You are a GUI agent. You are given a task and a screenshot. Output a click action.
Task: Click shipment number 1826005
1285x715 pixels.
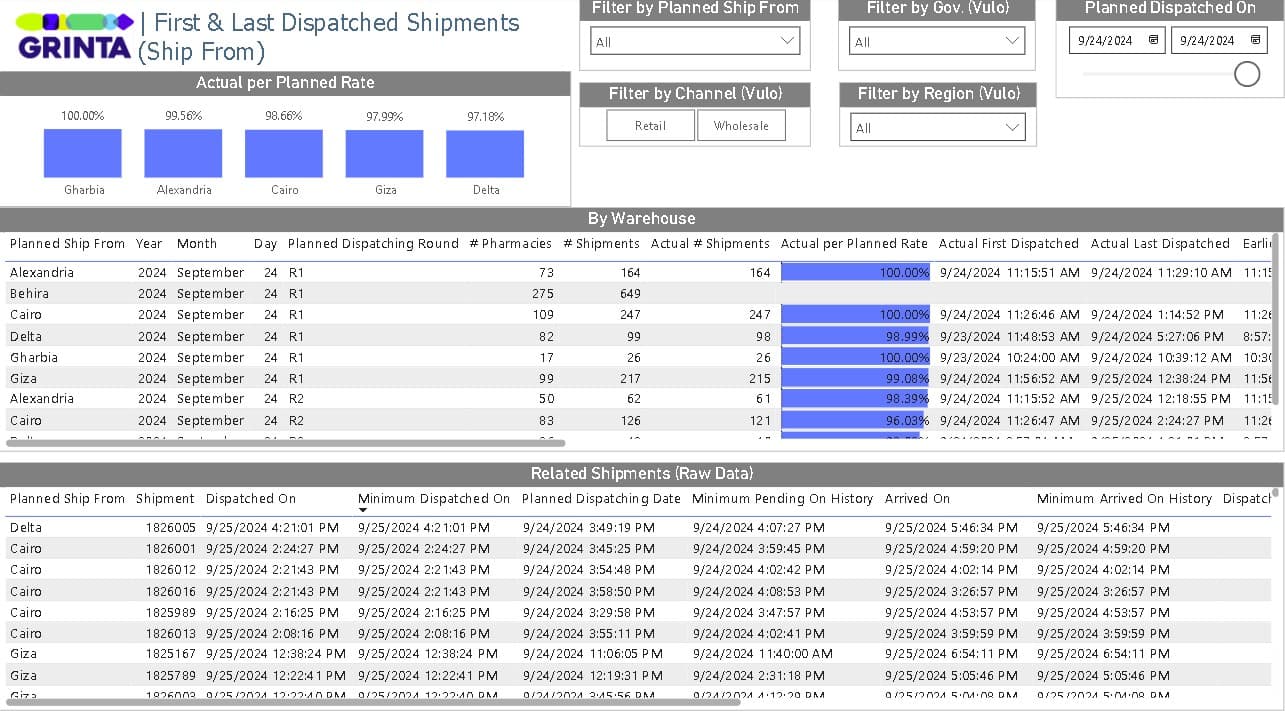(x=171, y=527)
